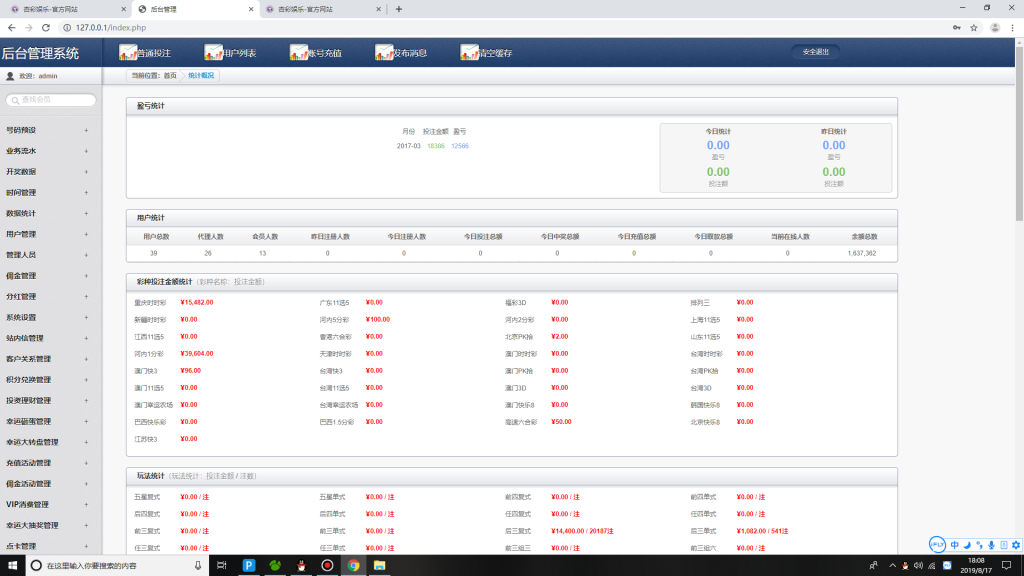The image size is (1024, 576).
Task: Click the browser reload icon
Action: (45, 27)
